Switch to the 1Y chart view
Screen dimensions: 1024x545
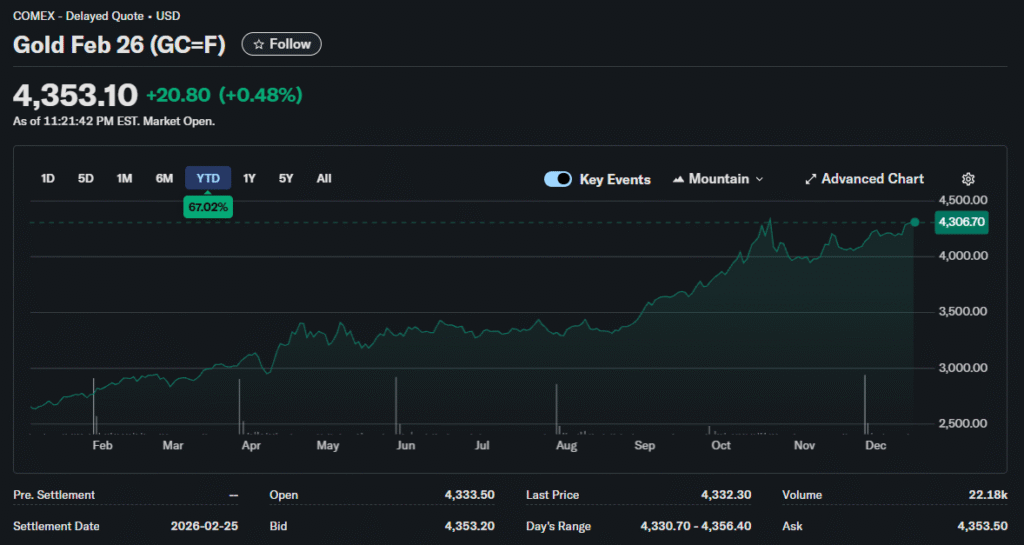pyautogui.click(x=250, y=179)
